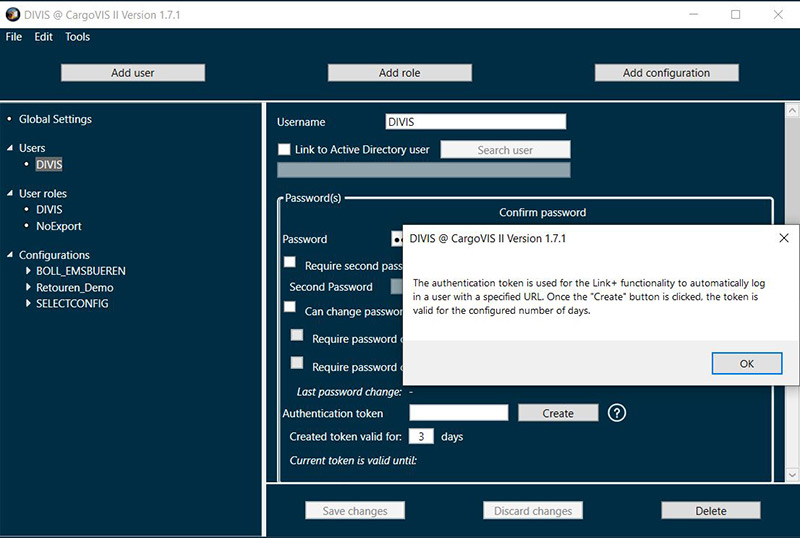
Task: Click the help question mark icon beside Create
Action: (x=616, y=412)
